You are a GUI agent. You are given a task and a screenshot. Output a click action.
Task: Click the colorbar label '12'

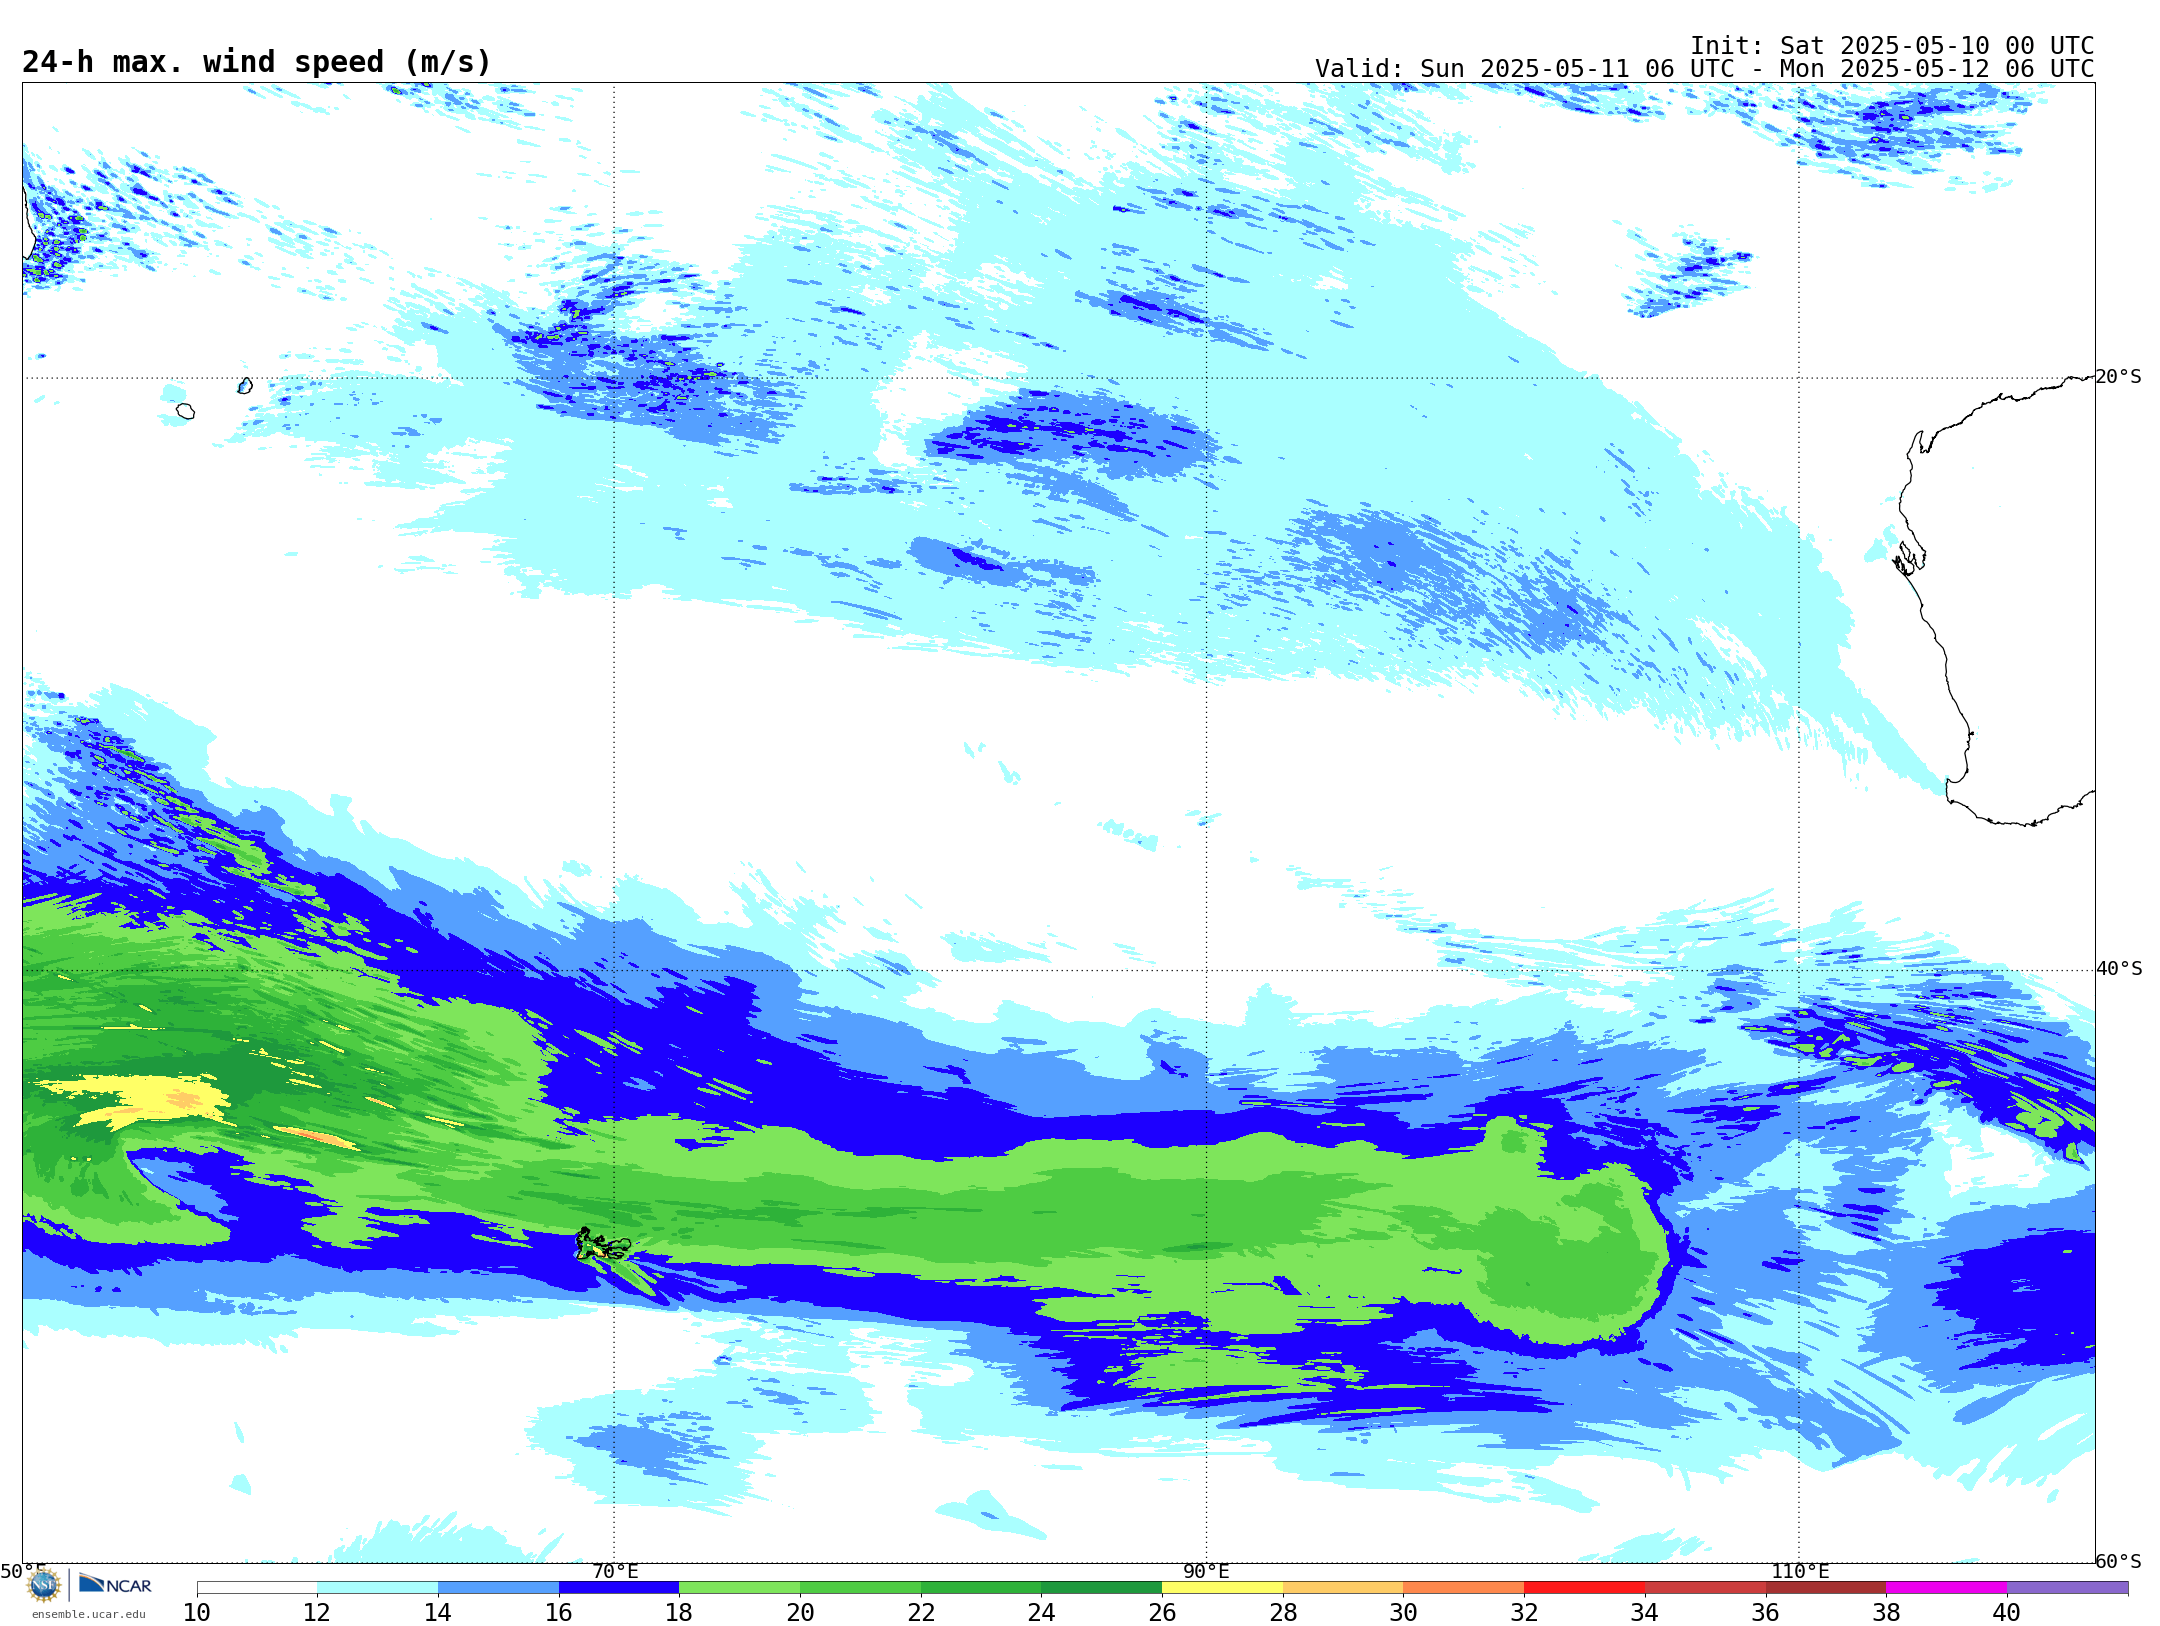click(x=317, y=1613)
